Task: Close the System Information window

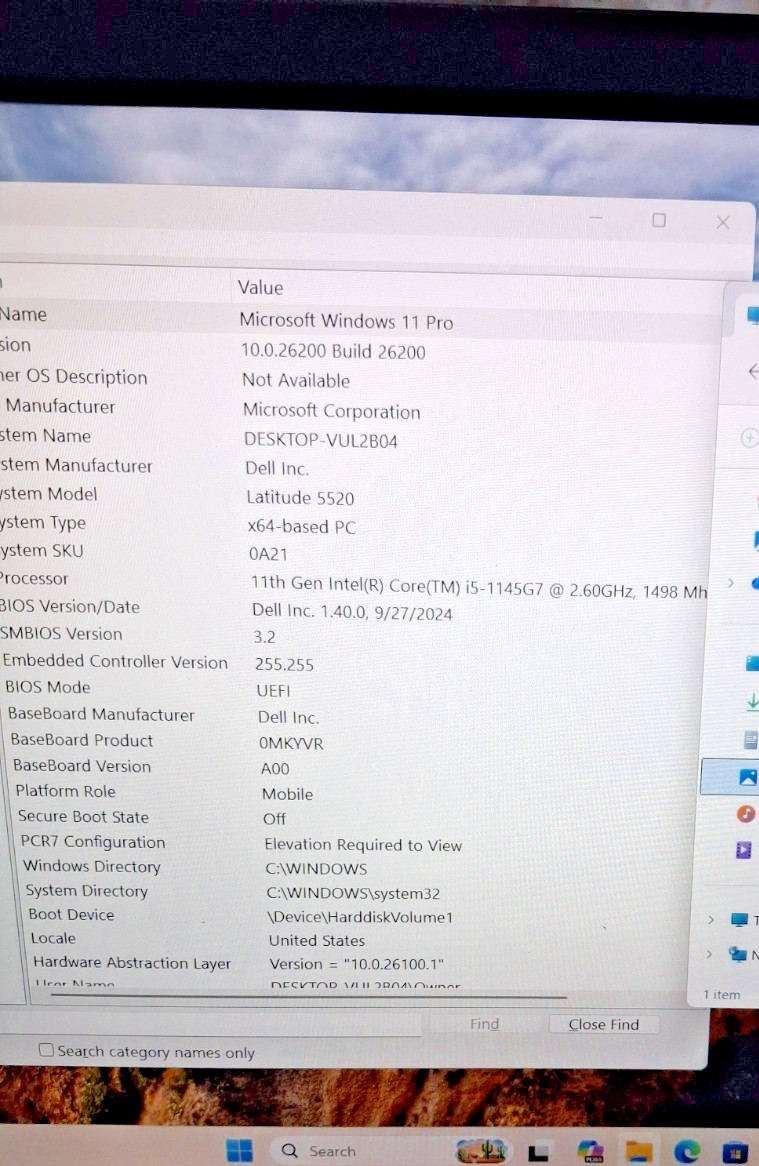Action: click(723, 222)
